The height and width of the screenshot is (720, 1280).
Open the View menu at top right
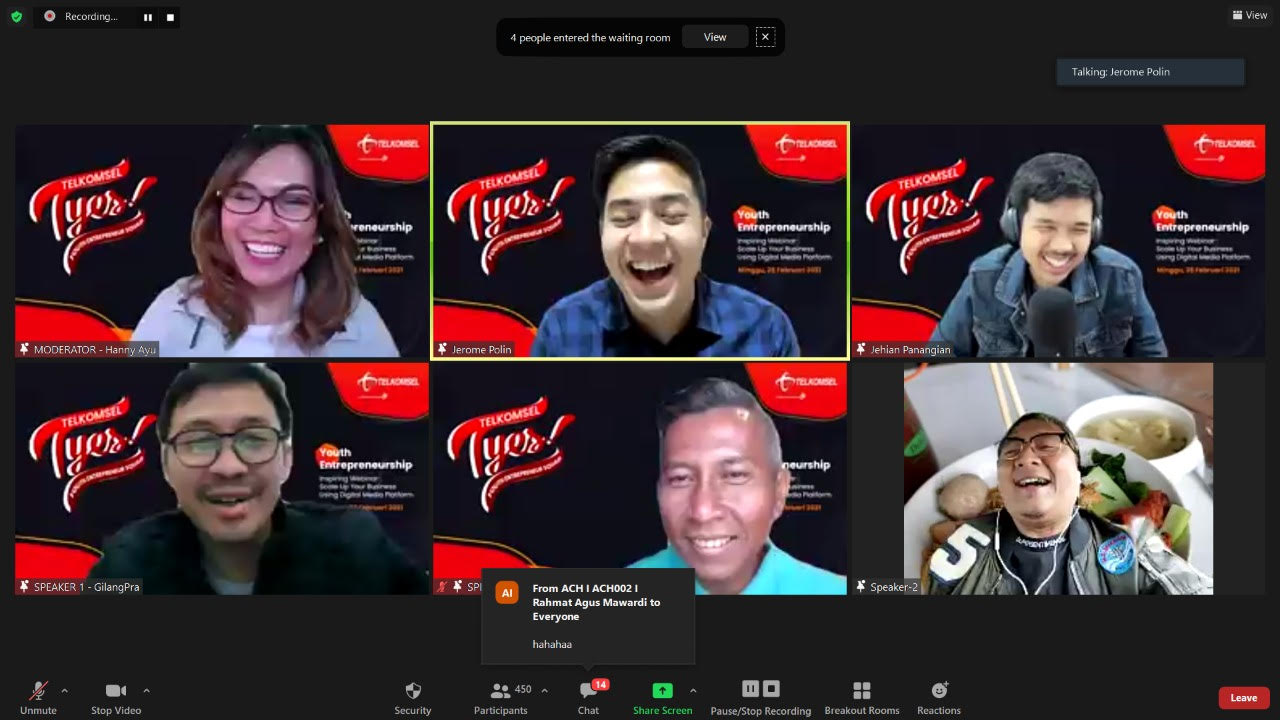pyautogui.click(x=1248, y=15)
